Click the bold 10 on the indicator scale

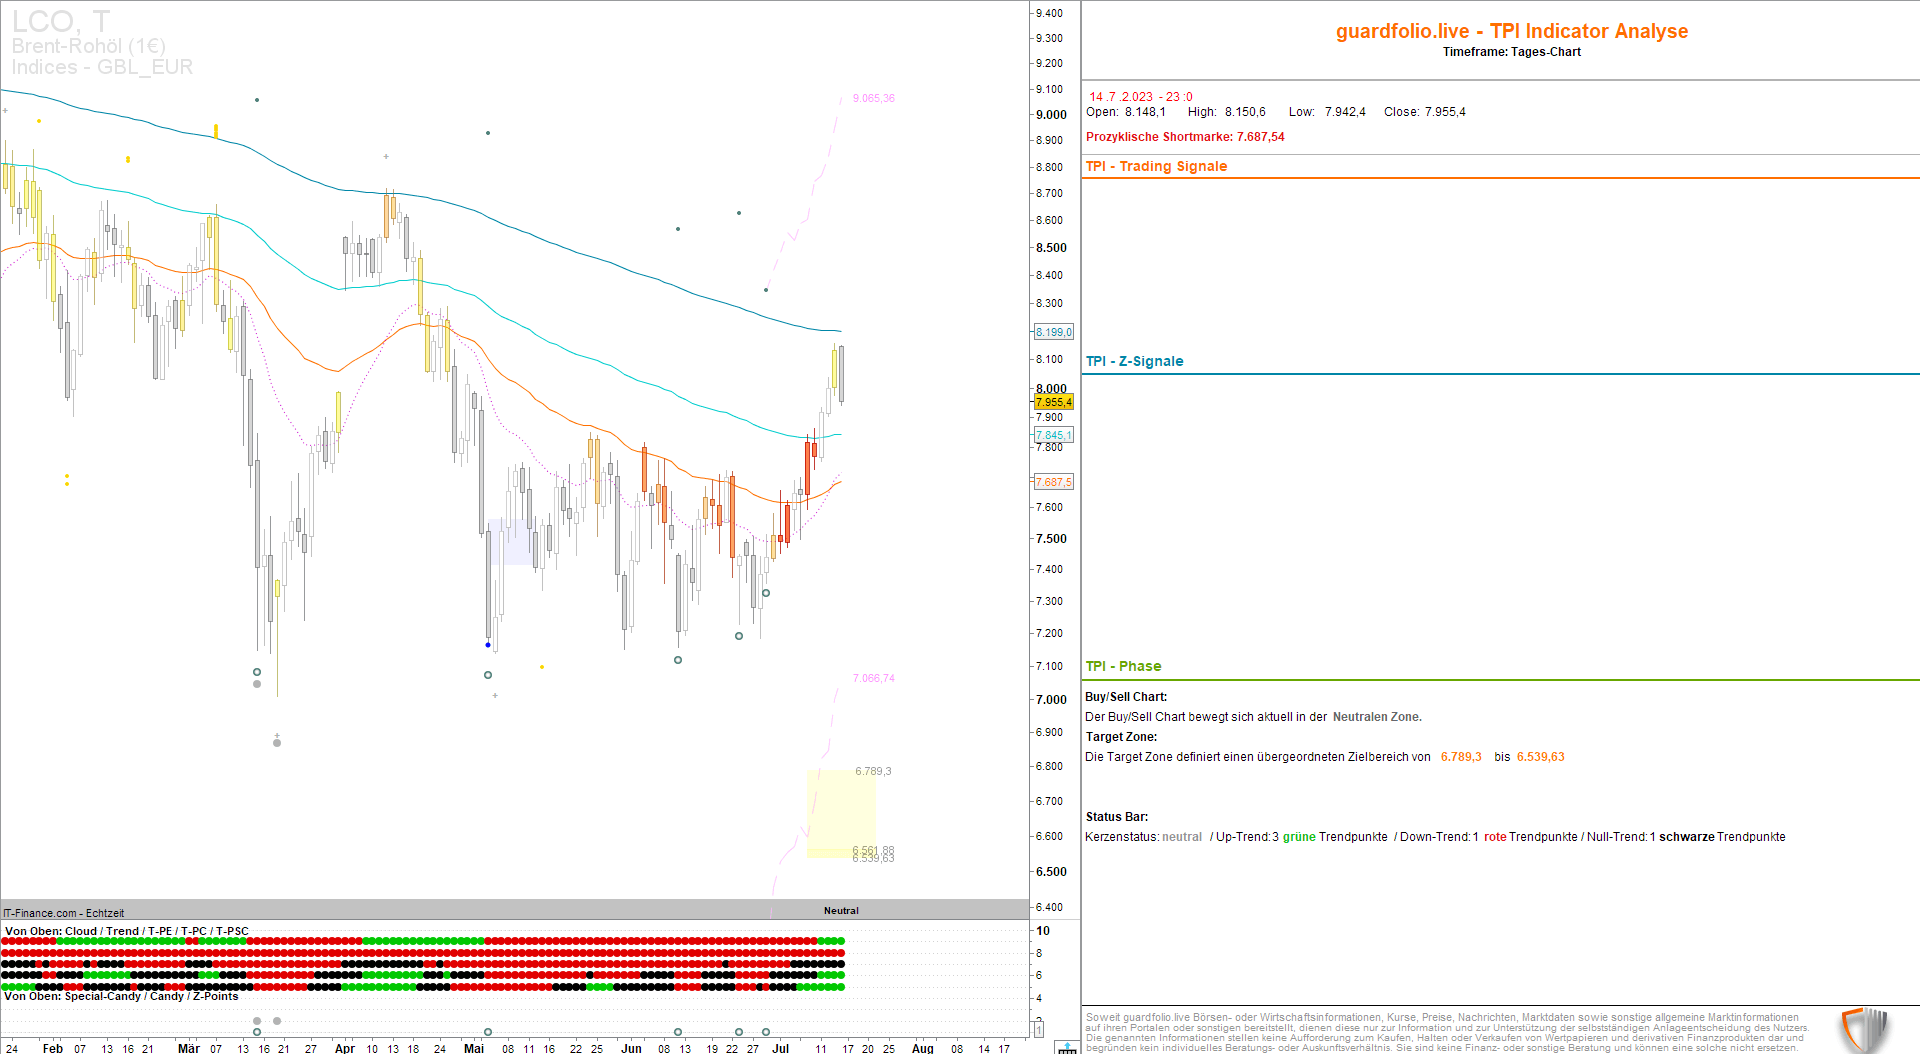coord(1043,931)
